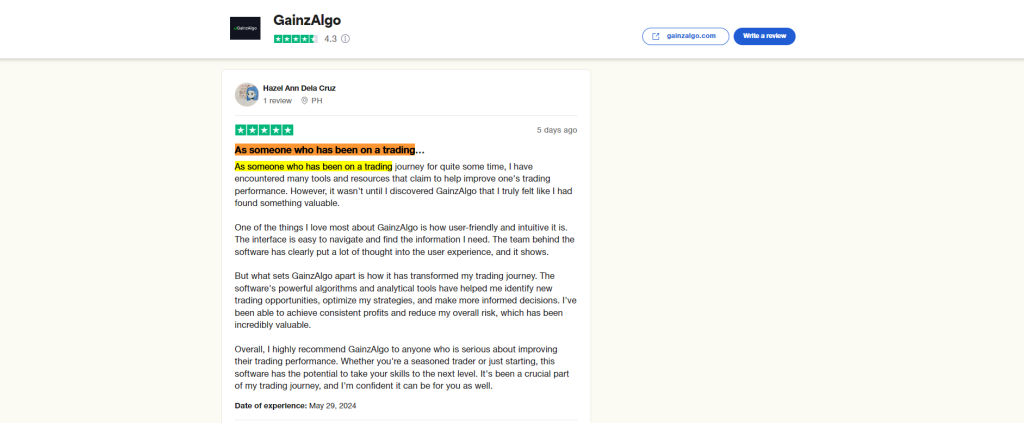Image resolution: width=1024 pixels, height=423 pixels.
Task: Click the GainzAlgo company logo thumbnail
Action: point(245,28)
